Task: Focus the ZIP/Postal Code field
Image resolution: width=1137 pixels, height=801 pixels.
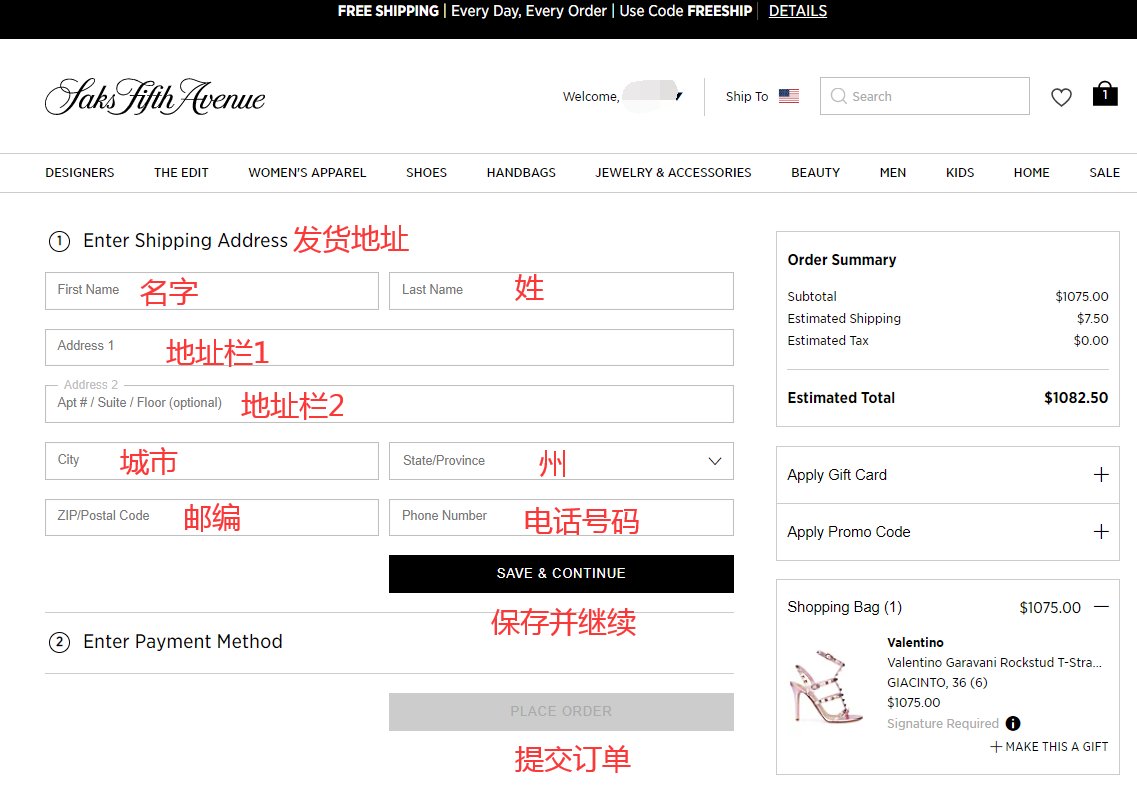Action: point(212,518)
